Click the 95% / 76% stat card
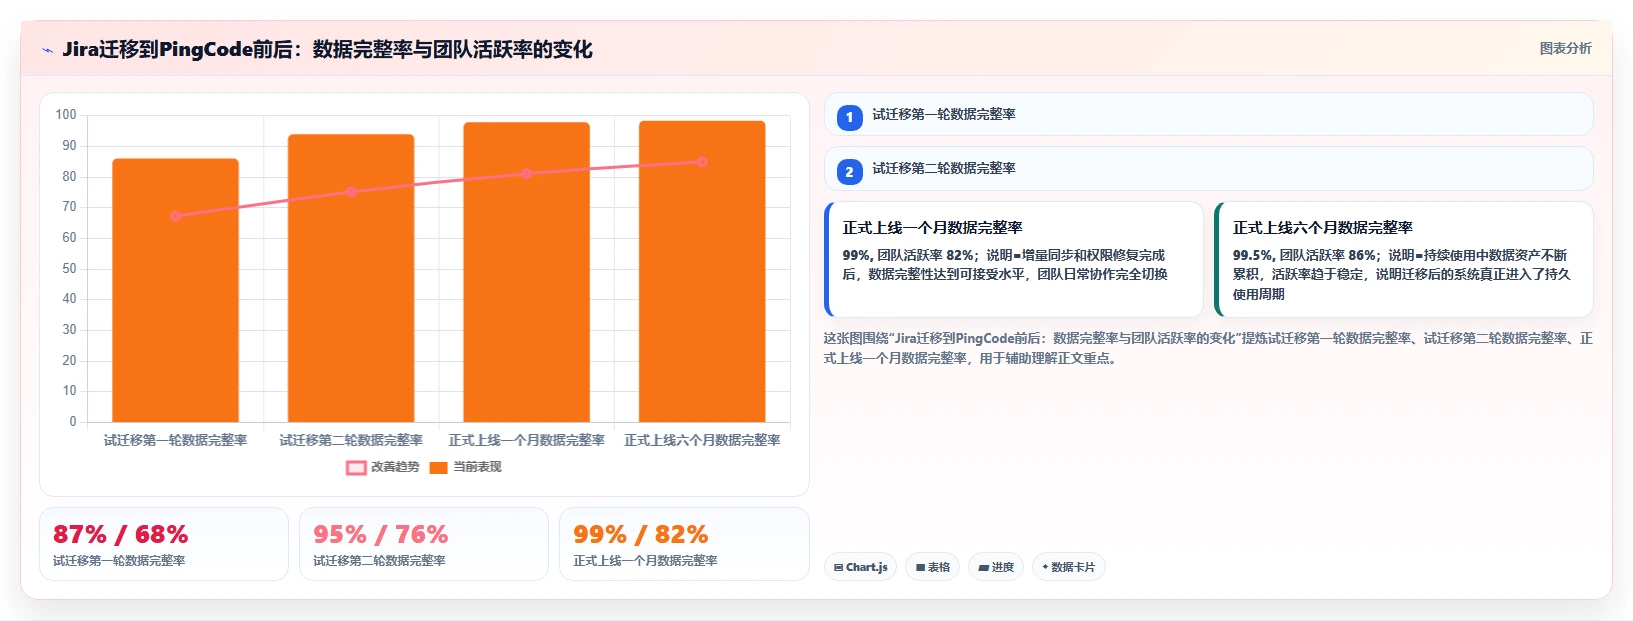The height and width of the screenshot is (621, 1633). [424, 544]
